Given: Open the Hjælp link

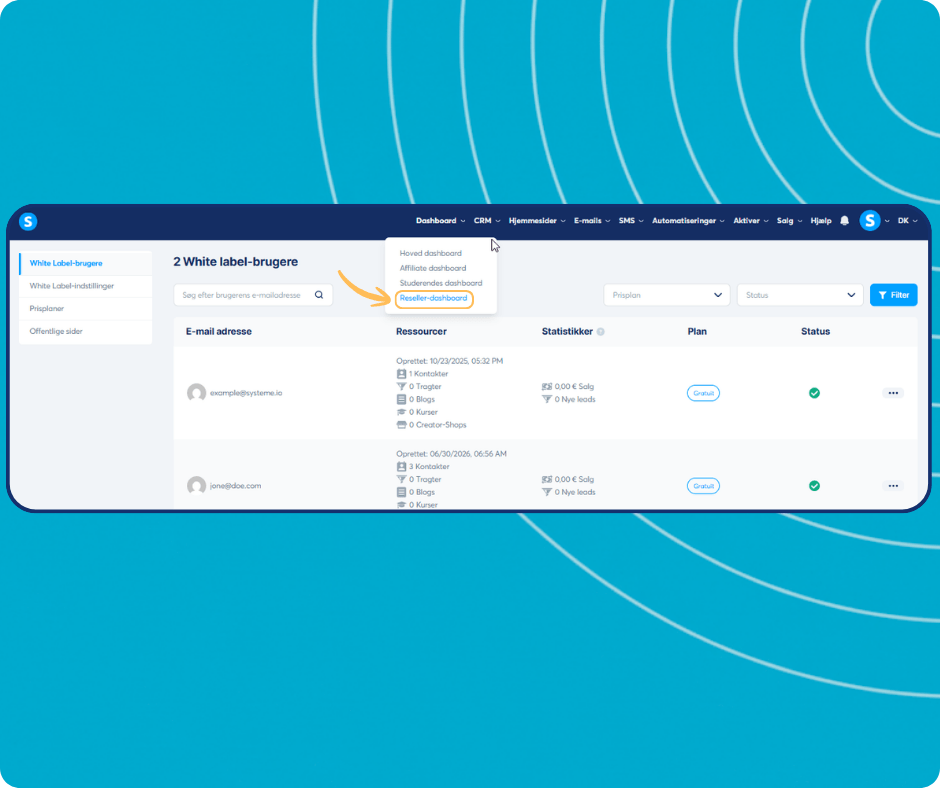Looking at the screenshot, I should (x=821, y=221).
